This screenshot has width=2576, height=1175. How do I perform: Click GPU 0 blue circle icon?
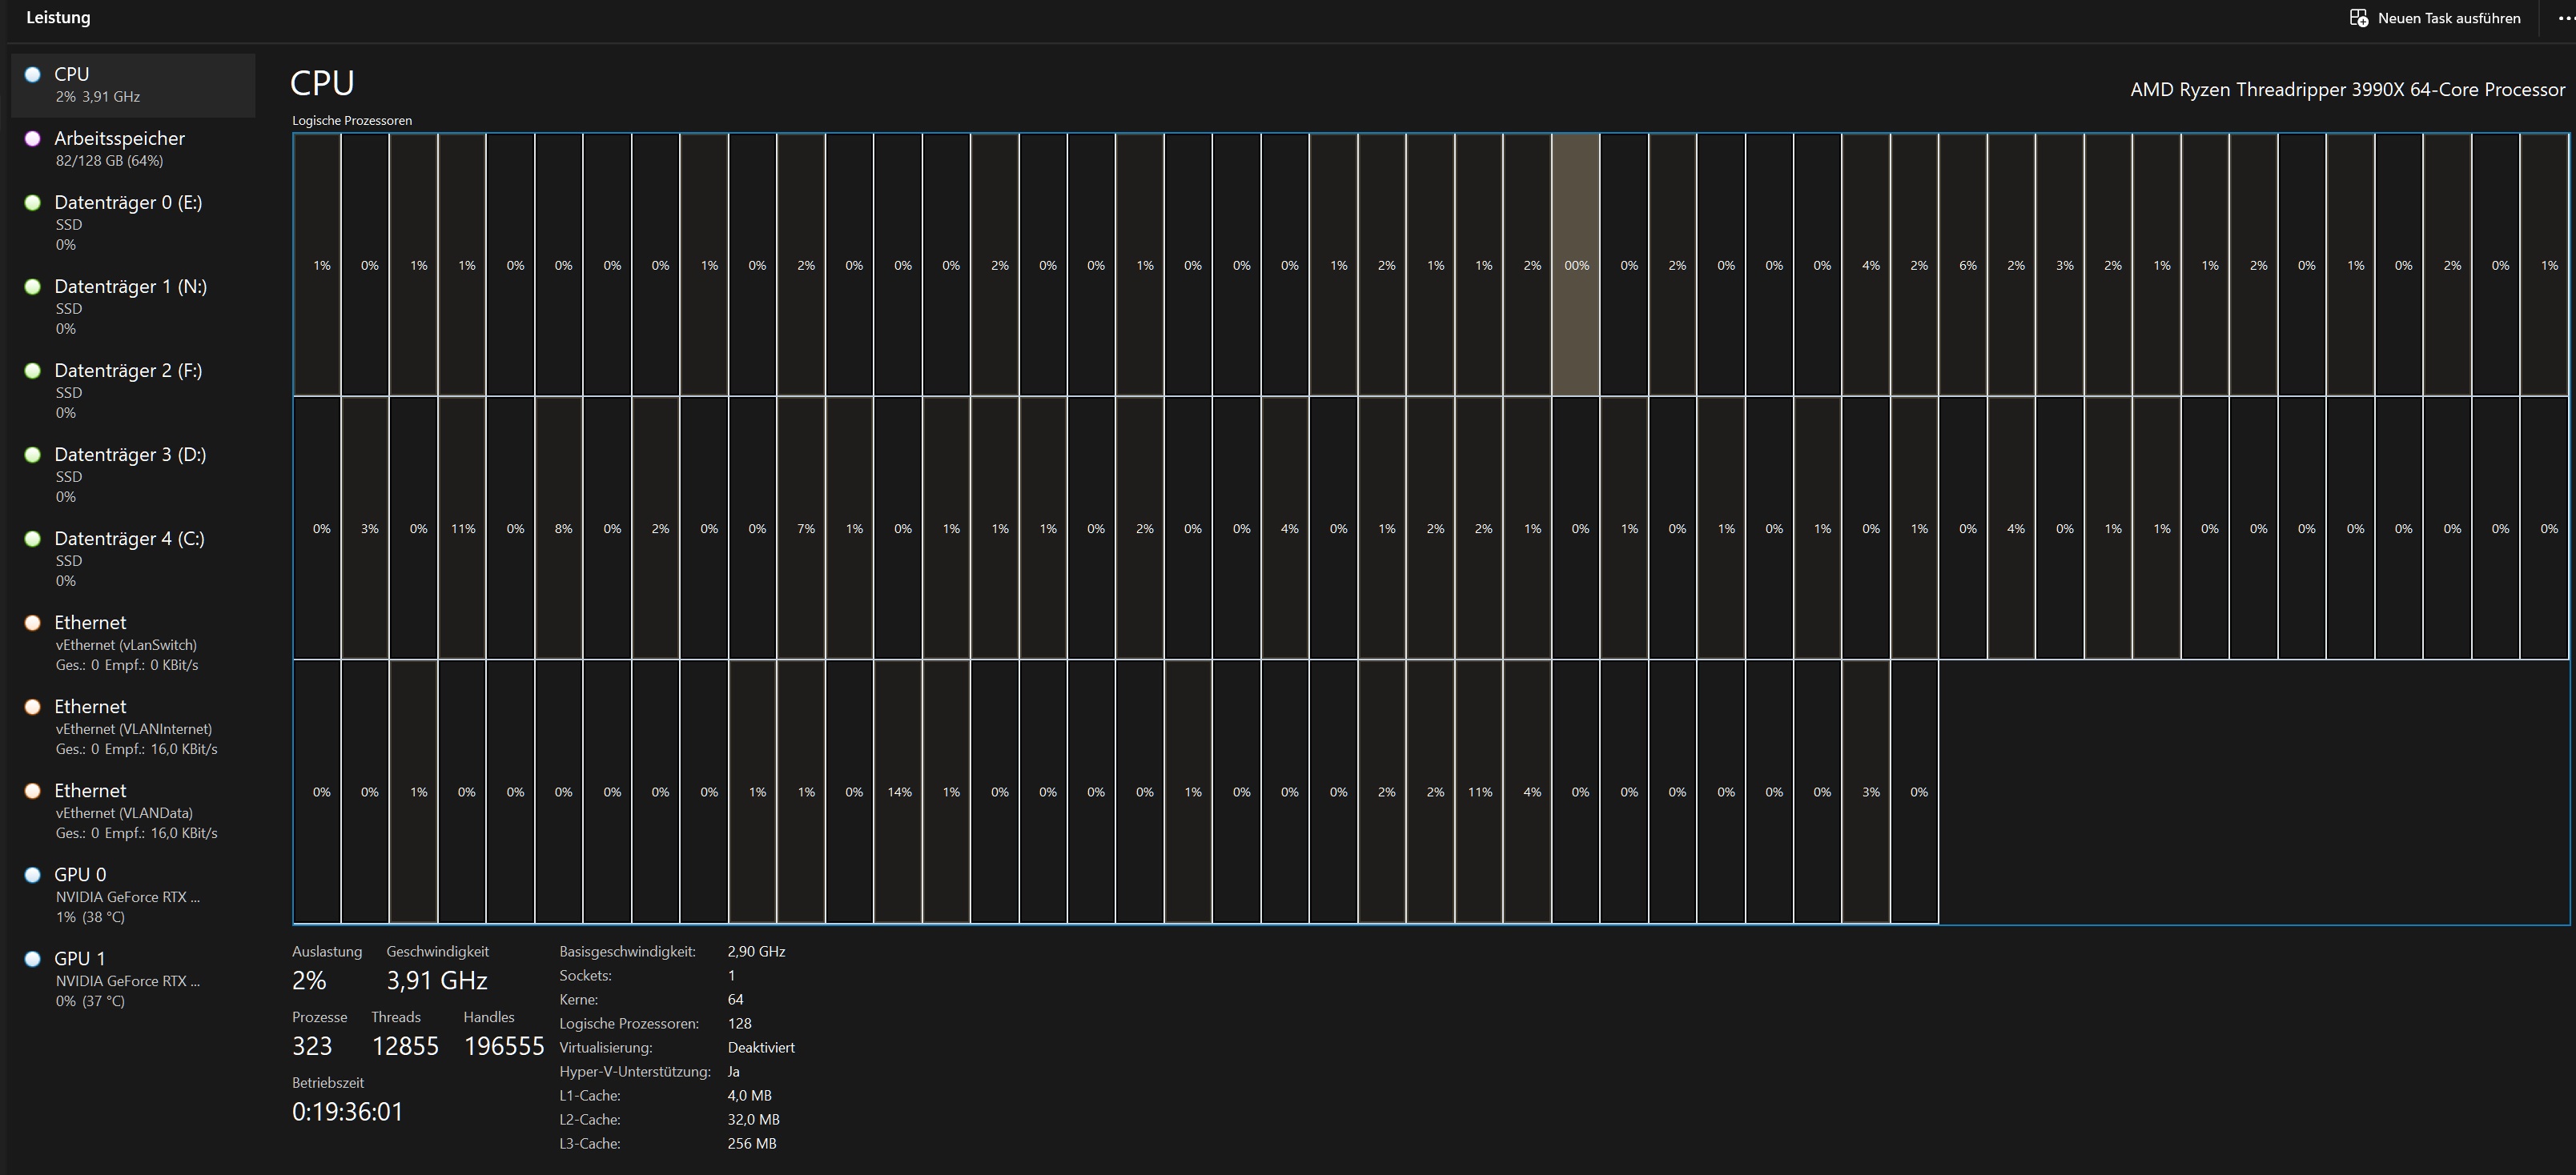(x=32, y=875)
